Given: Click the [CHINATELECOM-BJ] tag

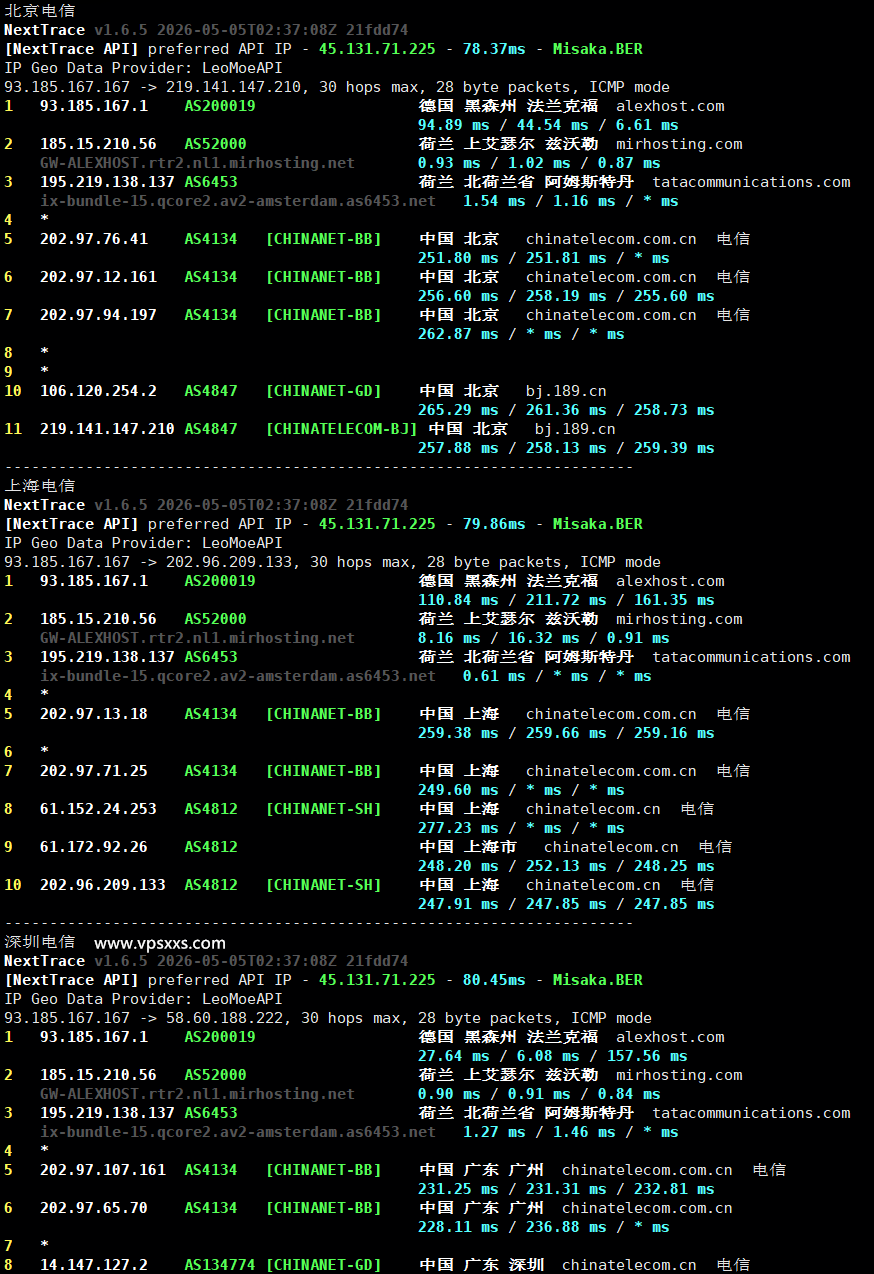Looking at the screenshot, I should [342, 429].
